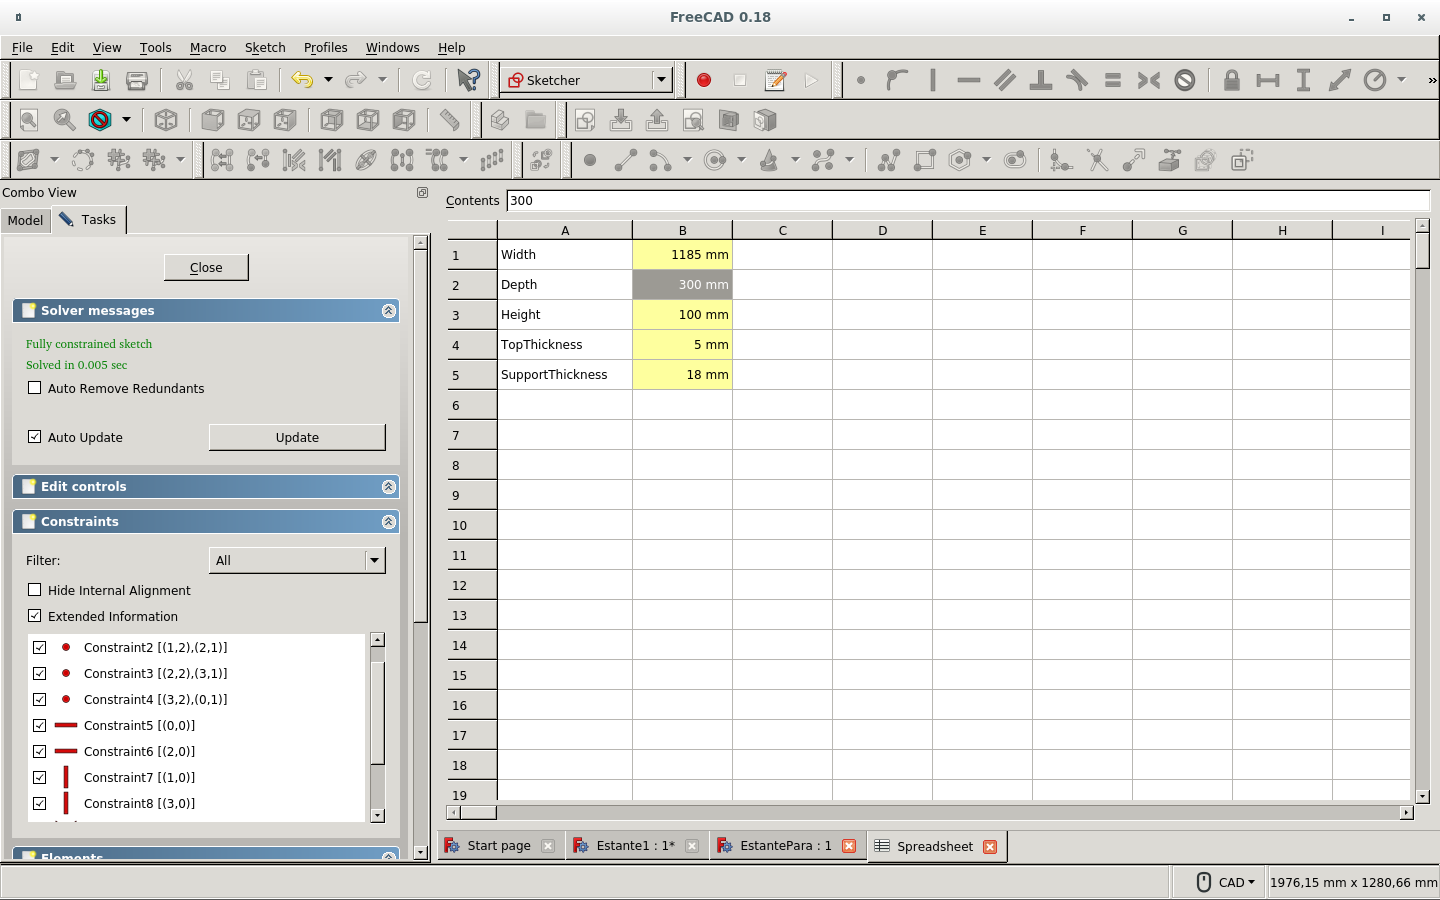
Task: Collapse the Solver messages panel
Action: pyautogui.click(x=389, y=311)
